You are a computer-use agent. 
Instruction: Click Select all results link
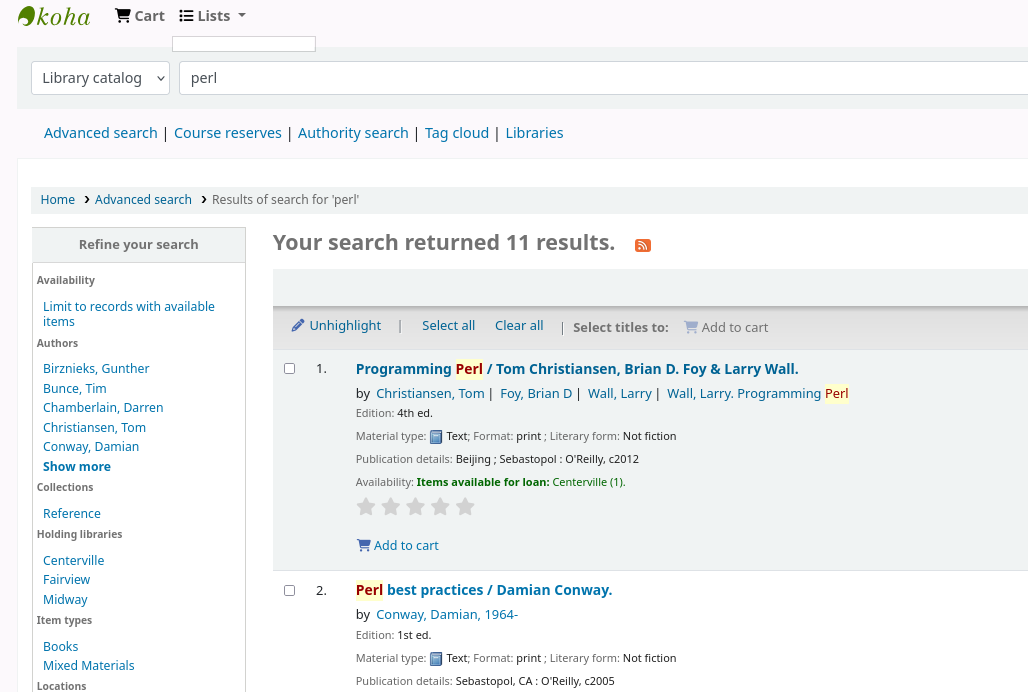(448, 326)
